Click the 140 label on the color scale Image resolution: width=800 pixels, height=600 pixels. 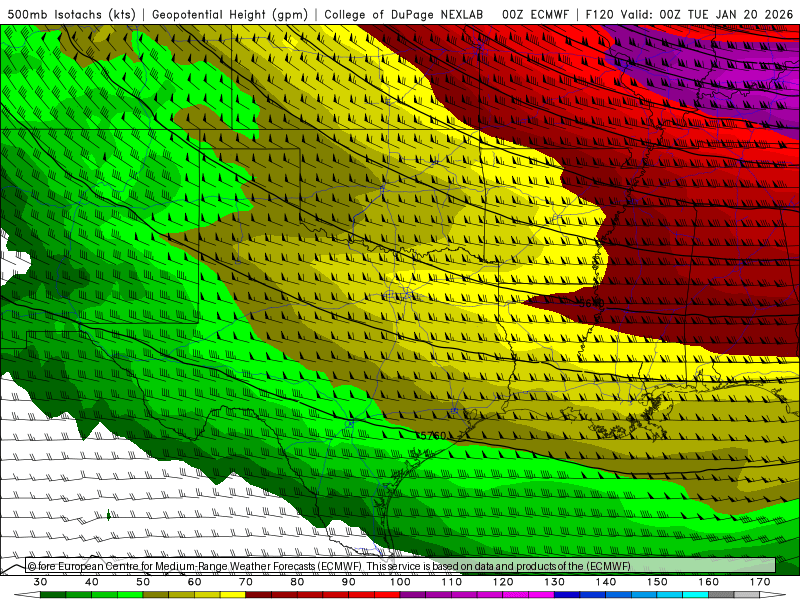click(606, 582)
